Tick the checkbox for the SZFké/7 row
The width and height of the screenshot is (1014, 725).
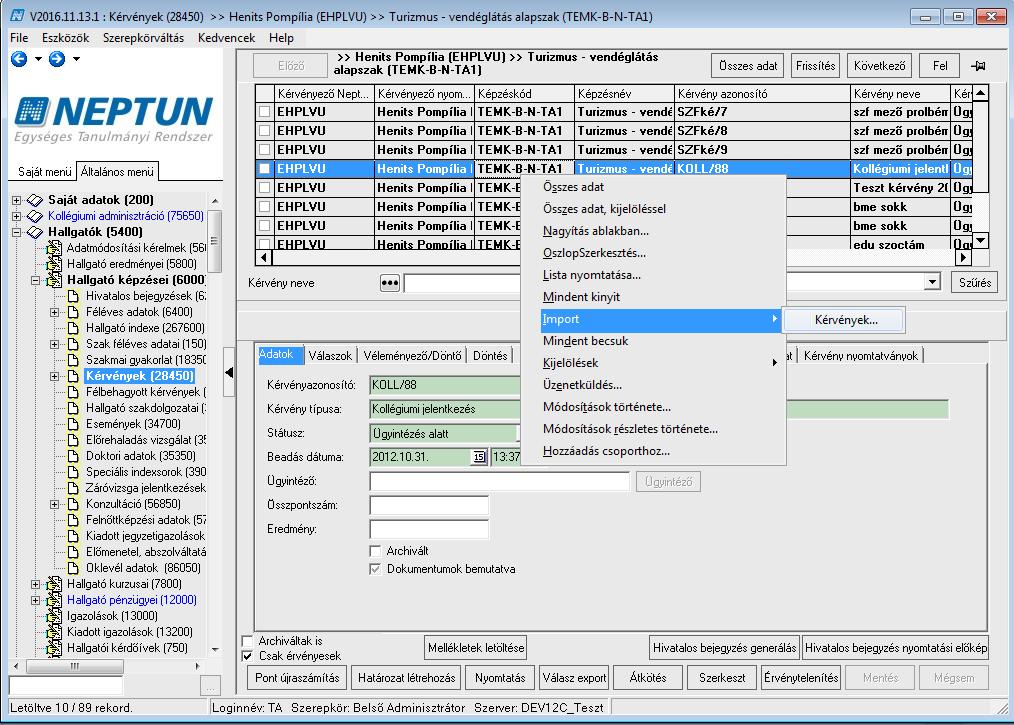(x=264, y=112)
